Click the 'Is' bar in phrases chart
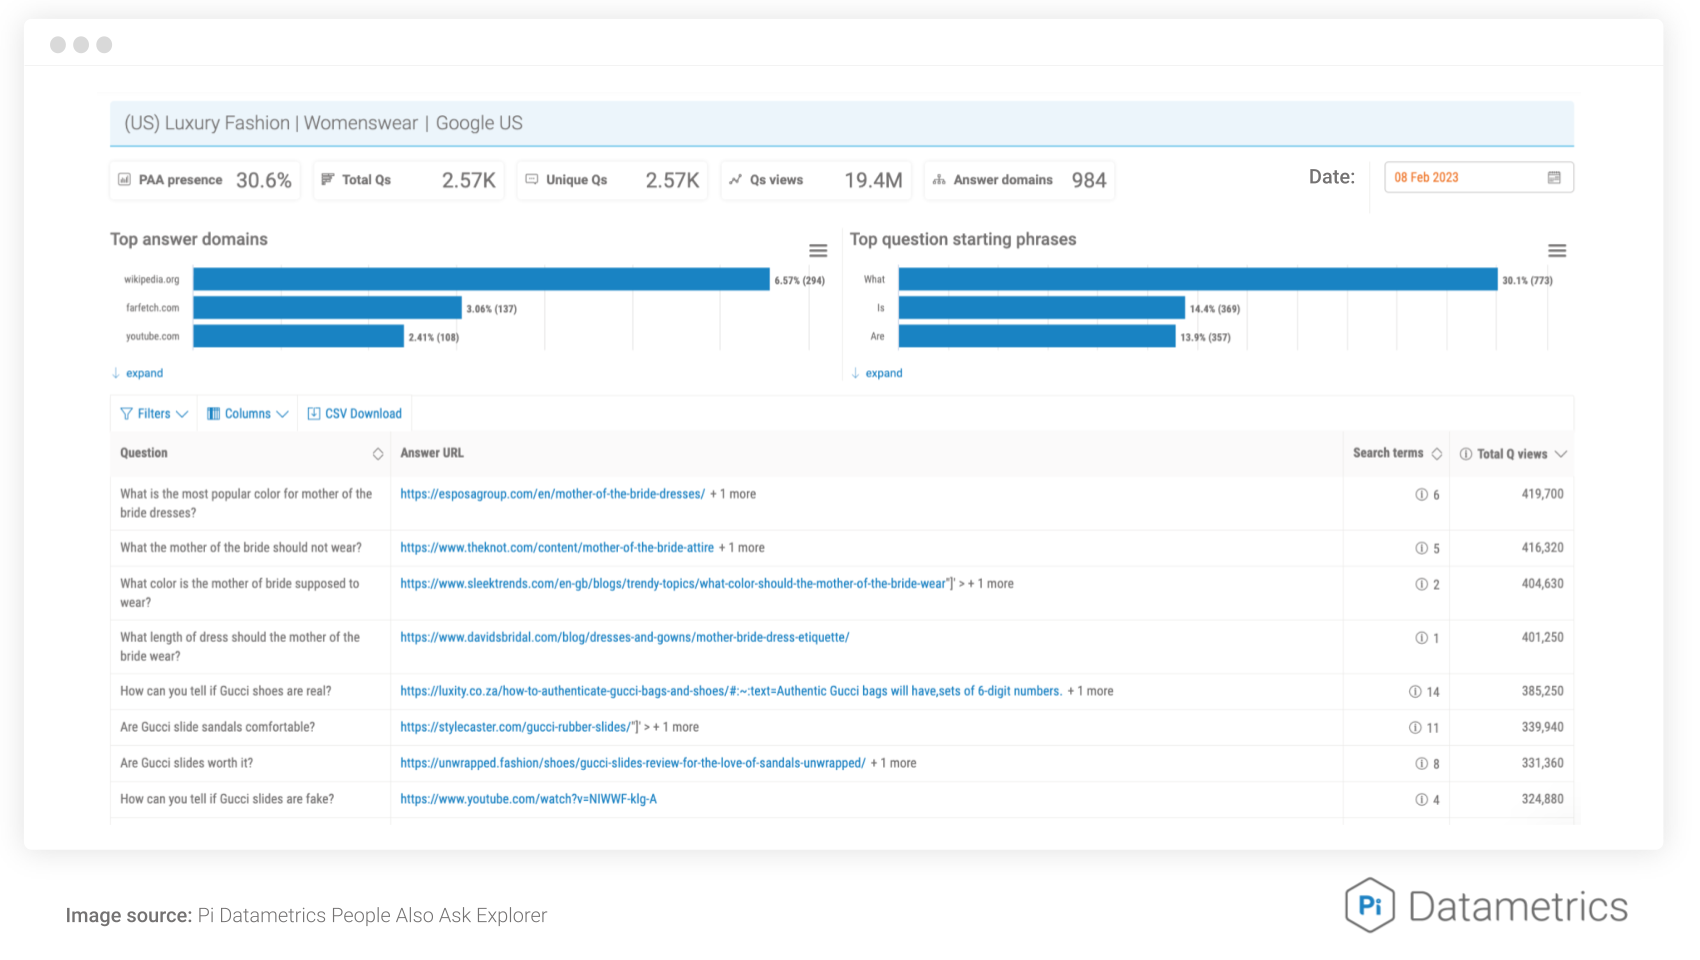The height and width of the screenshot is (960, 1700). point(1042,308)
